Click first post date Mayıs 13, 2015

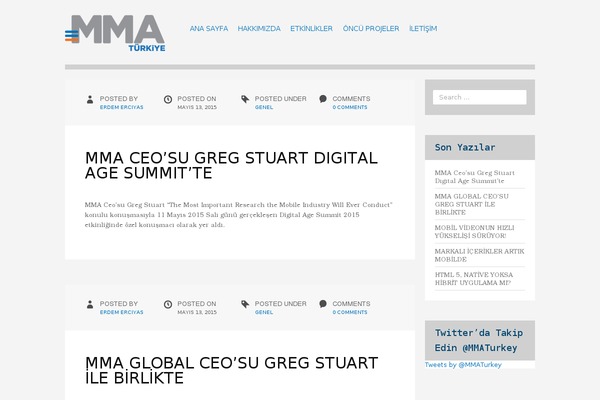pyautogui.click(x=197, y=108)
